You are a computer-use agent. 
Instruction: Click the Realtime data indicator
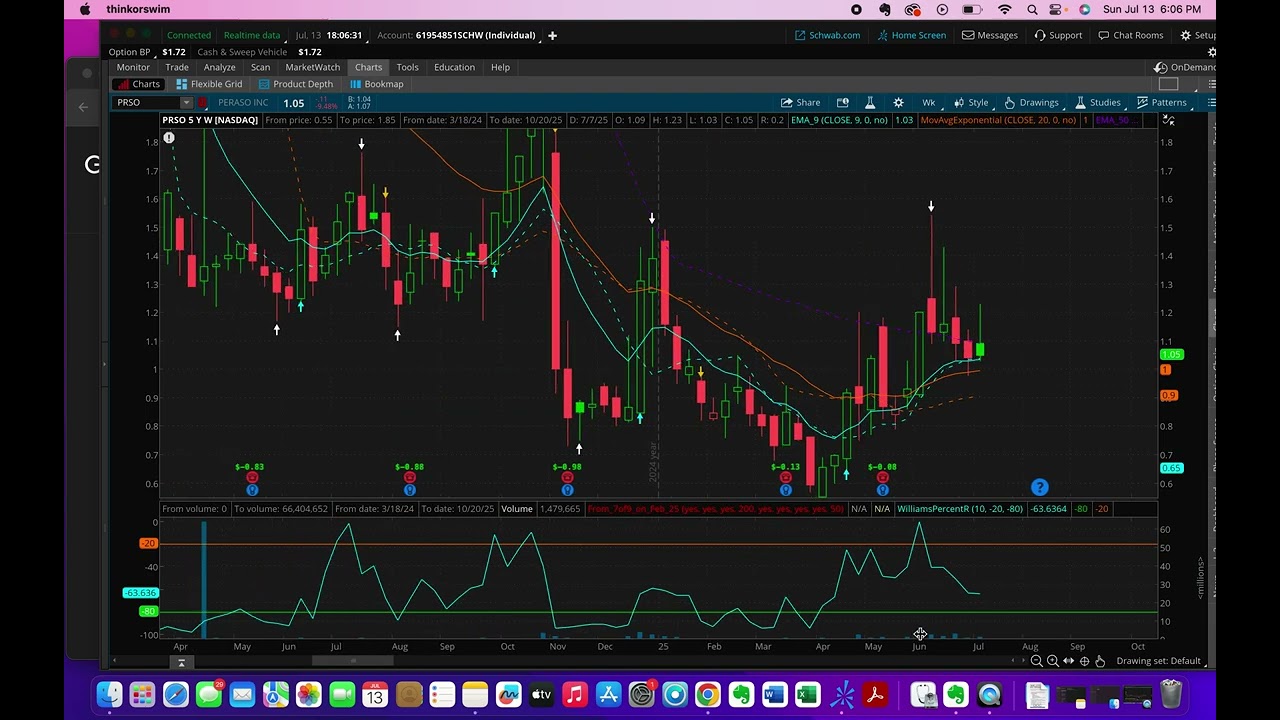[x=252, y=35]
